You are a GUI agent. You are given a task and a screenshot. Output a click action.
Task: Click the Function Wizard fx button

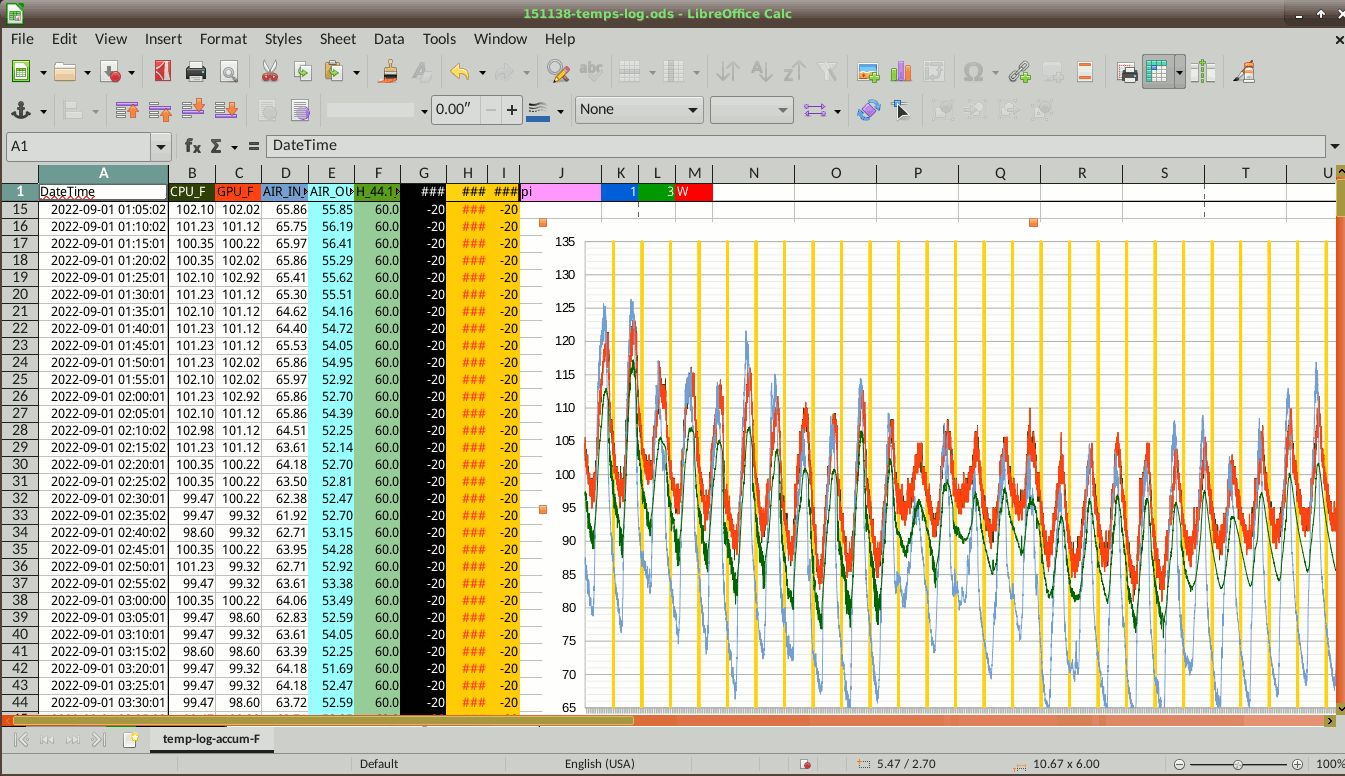(193, 146)
